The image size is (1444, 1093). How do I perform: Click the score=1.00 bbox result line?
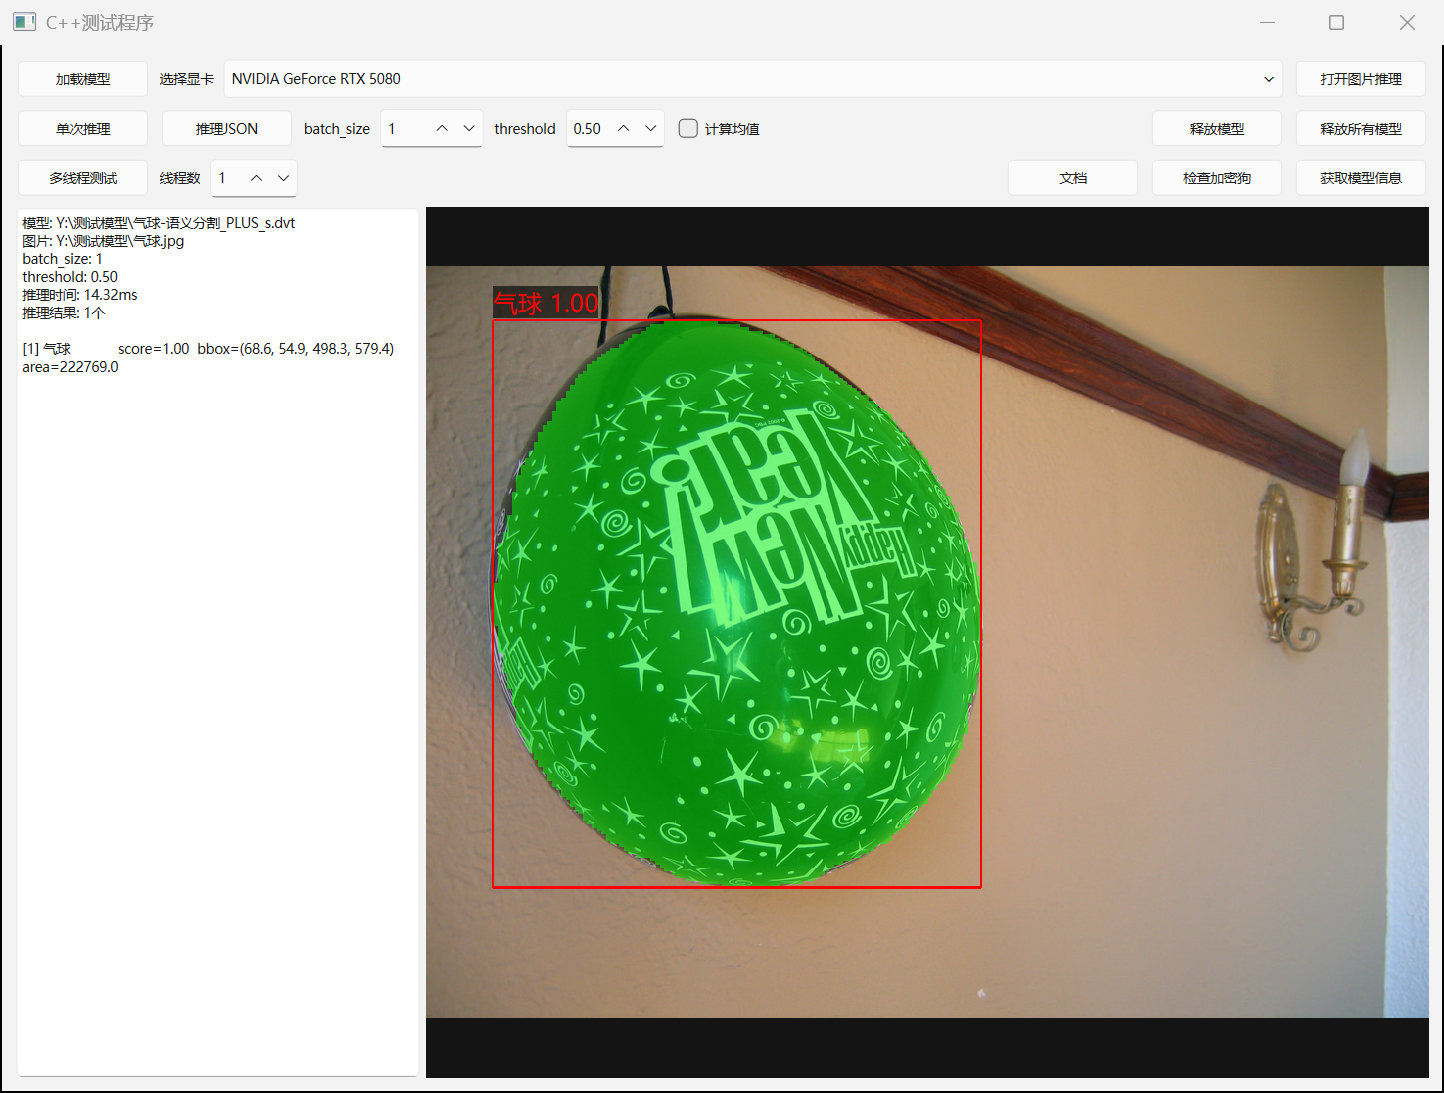coord(208,349)
